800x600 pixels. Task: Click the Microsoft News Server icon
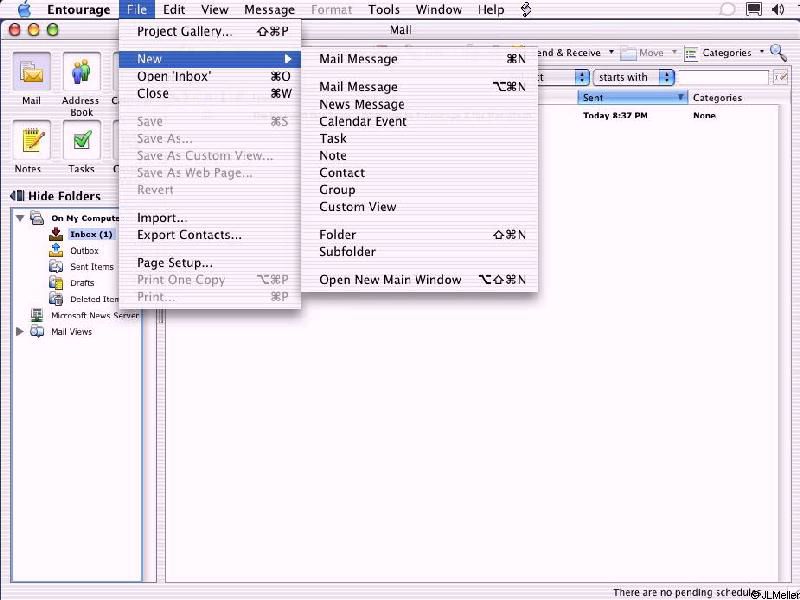37,315
